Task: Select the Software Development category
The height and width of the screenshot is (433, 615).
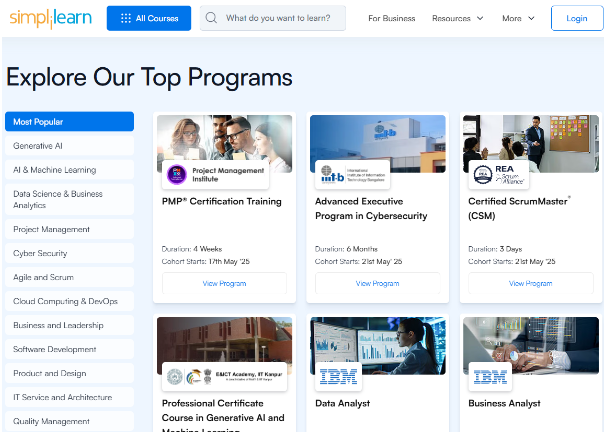Action: (x=69, y=349)
